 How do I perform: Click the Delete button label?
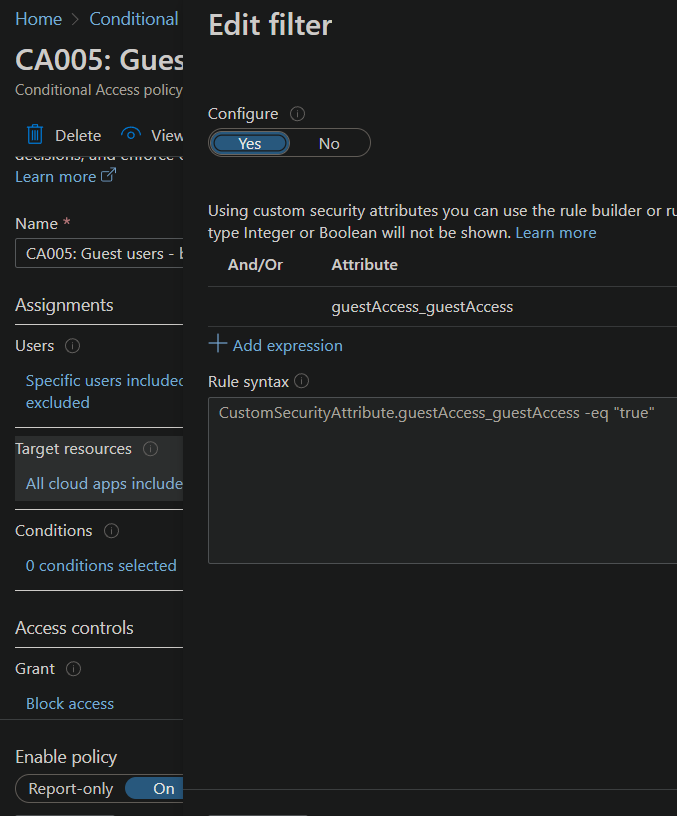(x=78, y=136)
